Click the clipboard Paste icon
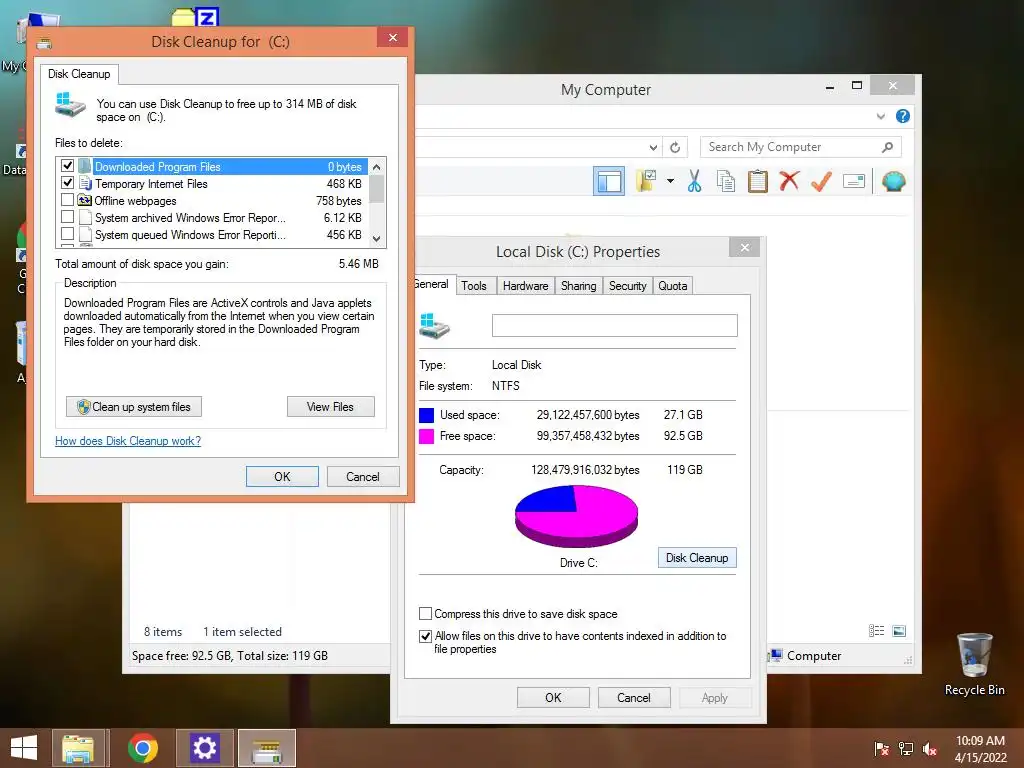Screen dimensions: 1024x768 (x=758, y=181)
